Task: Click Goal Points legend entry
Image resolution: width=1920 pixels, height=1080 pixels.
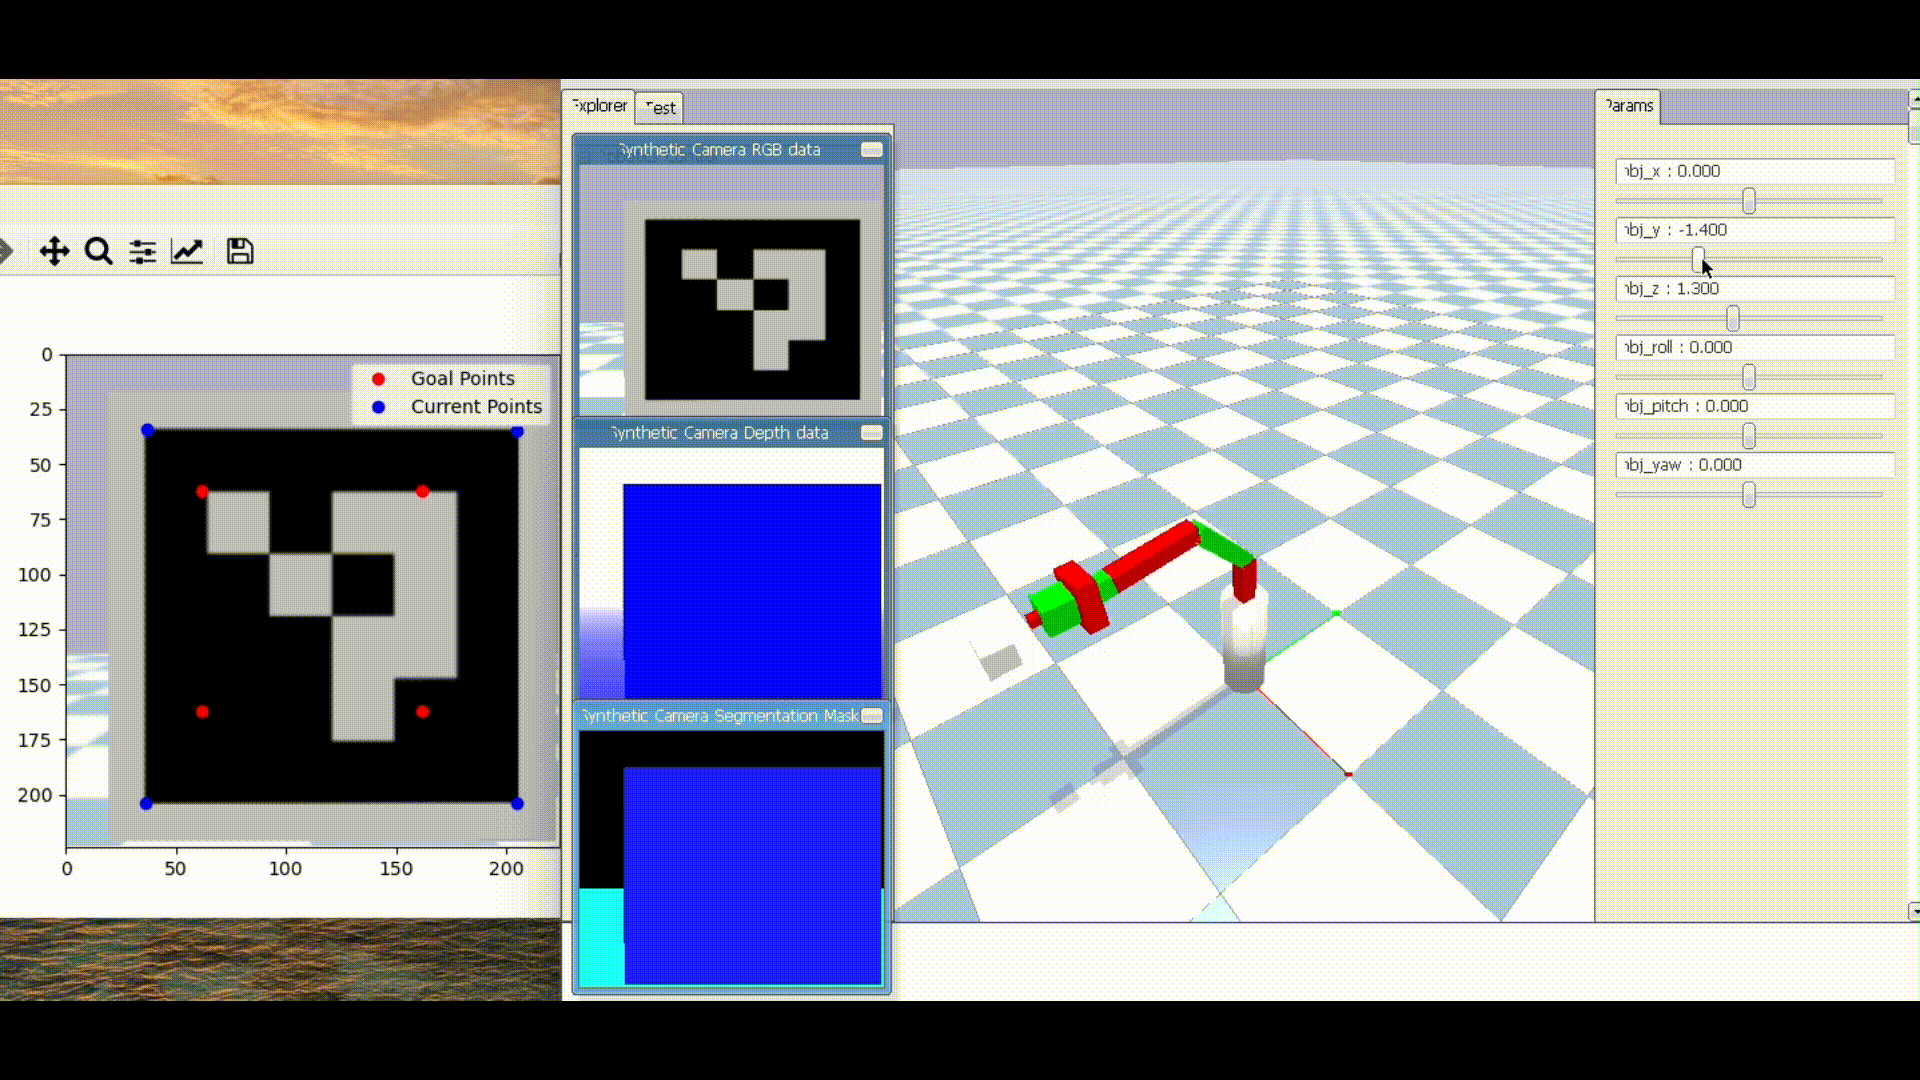Action: (x=462, y=379)
